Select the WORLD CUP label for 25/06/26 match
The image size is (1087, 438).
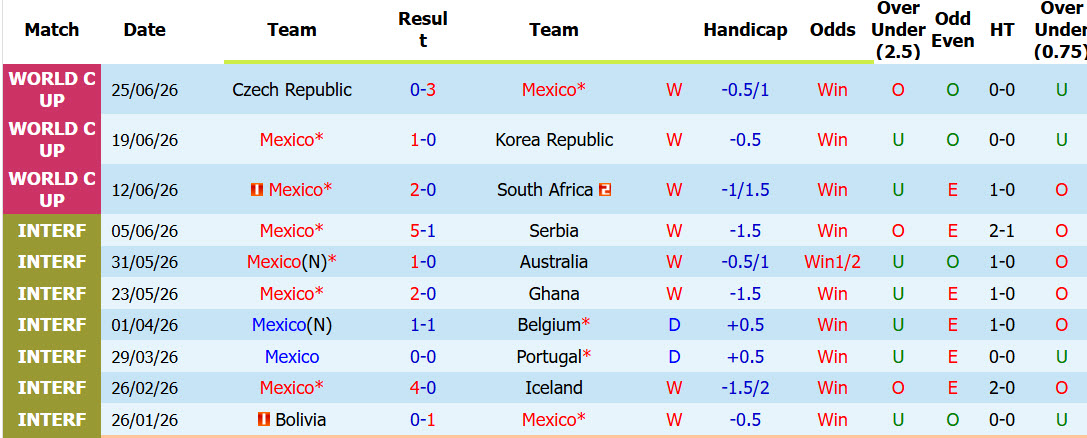(x=52, y=89)
